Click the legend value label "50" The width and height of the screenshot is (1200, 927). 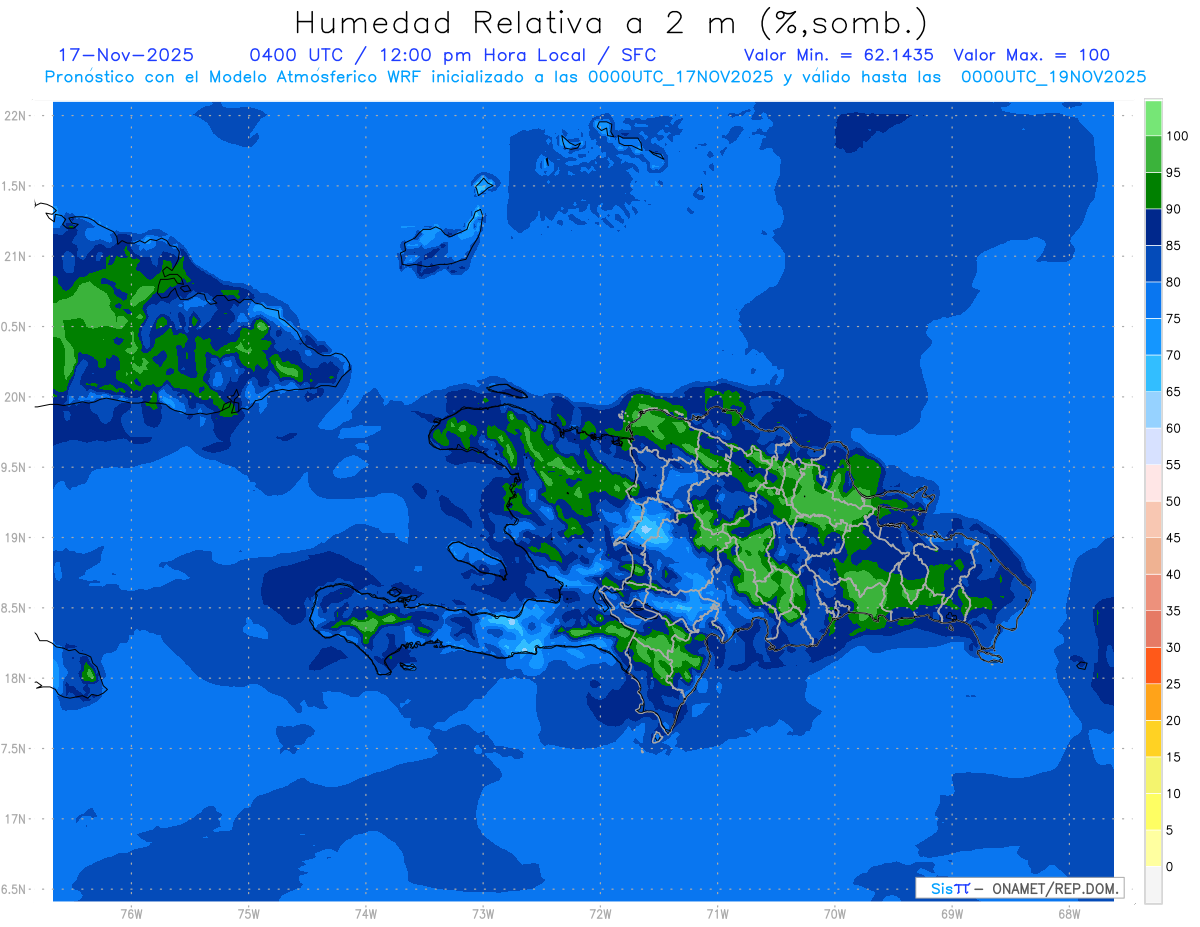(1173, 501)
